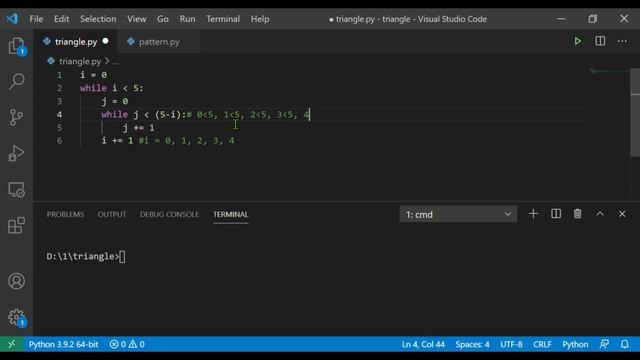Open the View menu
This screenshot has width=640, height=360.
136,19
